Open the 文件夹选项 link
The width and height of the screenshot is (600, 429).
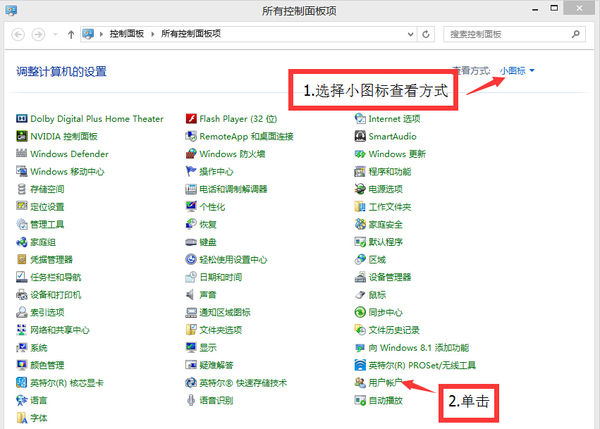tap(221, 330)
